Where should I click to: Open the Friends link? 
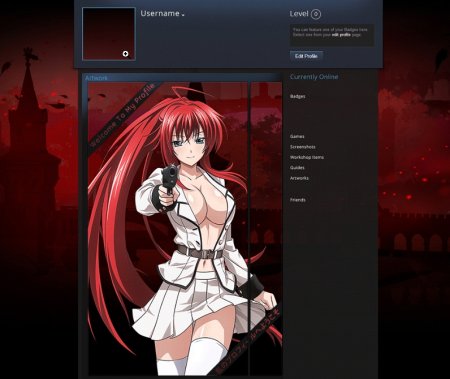click(298, 200)
